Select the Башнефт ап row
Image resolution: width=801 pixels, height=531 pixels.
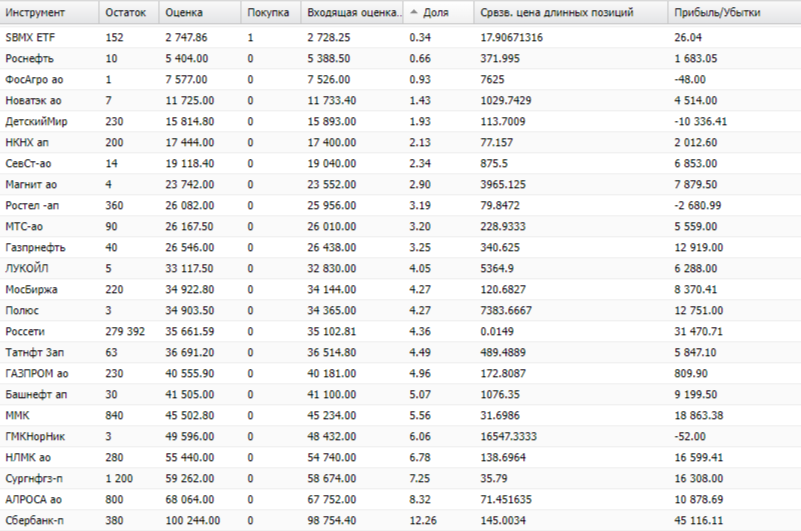(x=400, y=394)
